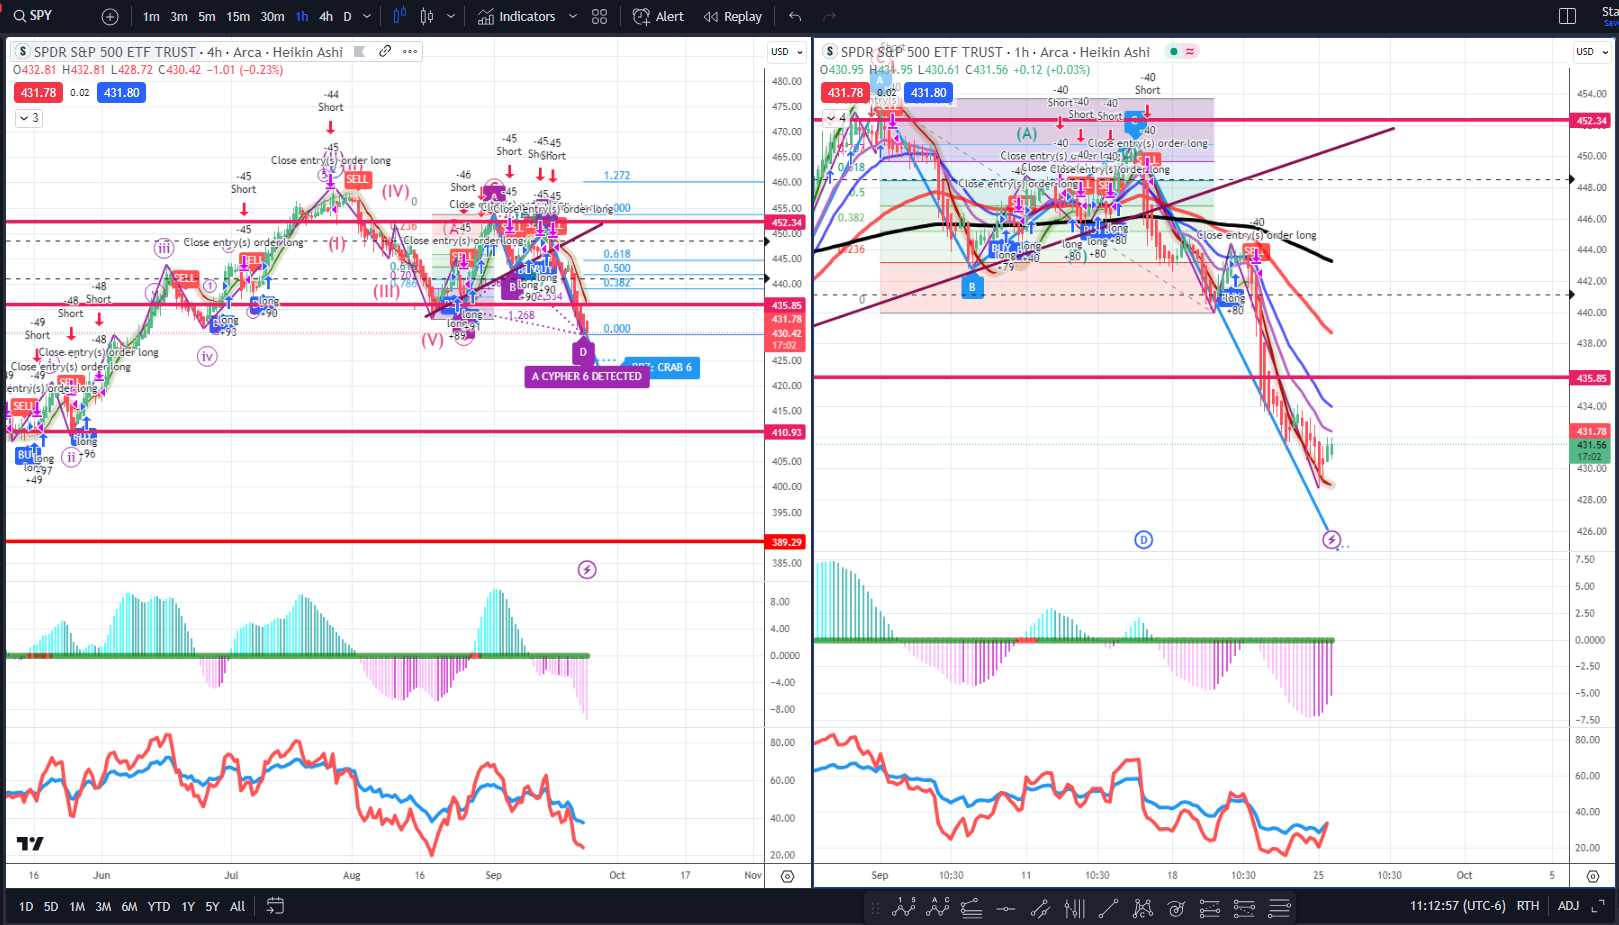The height and width of the screenshot is (925, 1619).
Task: Select the 15m timeframe
Action: pos(238,17)
